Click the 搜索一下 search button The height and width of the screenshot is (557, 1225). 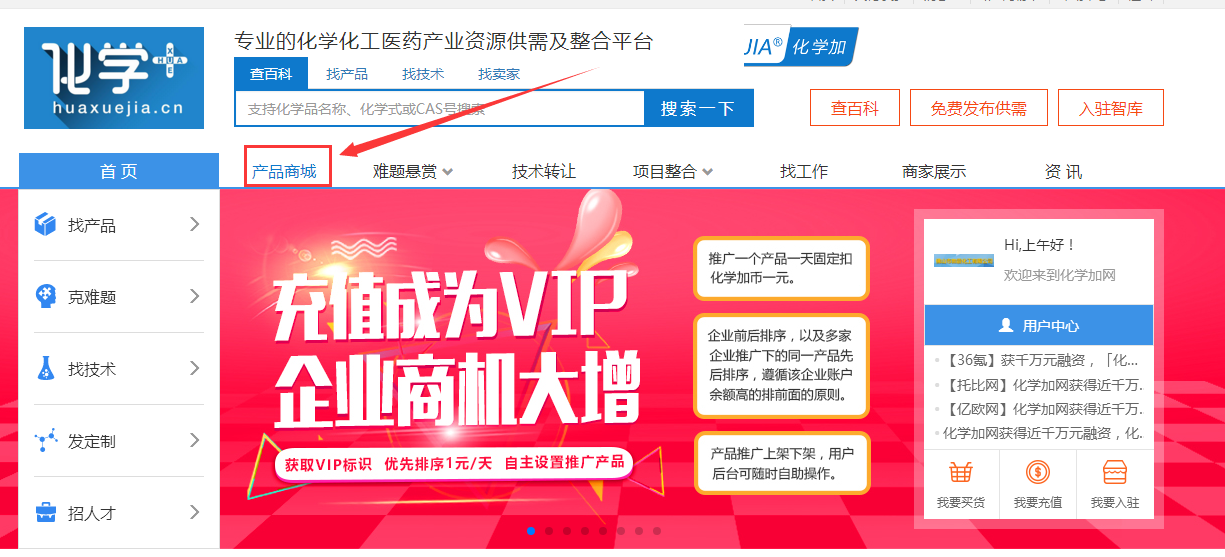click(698, 109)
